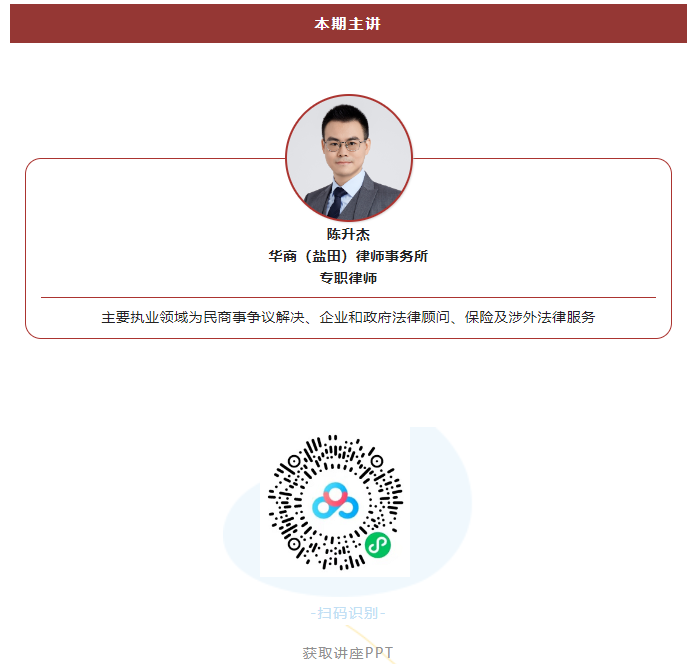Viewport: 695px width, 664px height.
Task: Click the speaker's dark necktie in portrait
Action: pos(337,202)
